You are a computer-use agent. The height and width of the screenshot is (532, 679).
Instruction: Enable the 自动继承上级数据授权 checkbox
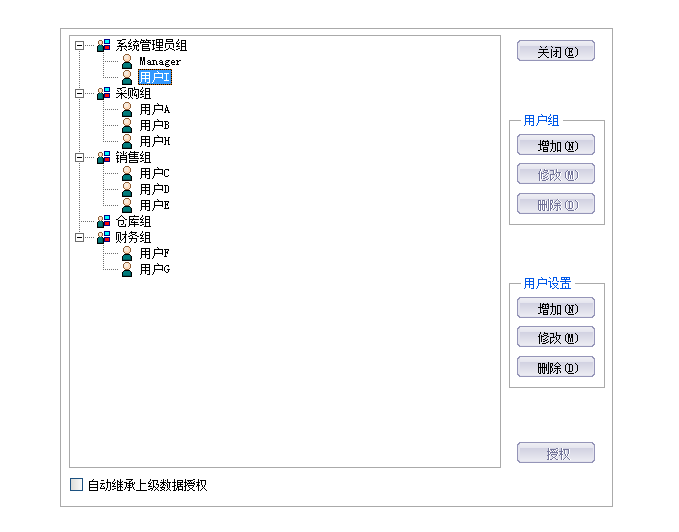(77, 485)
